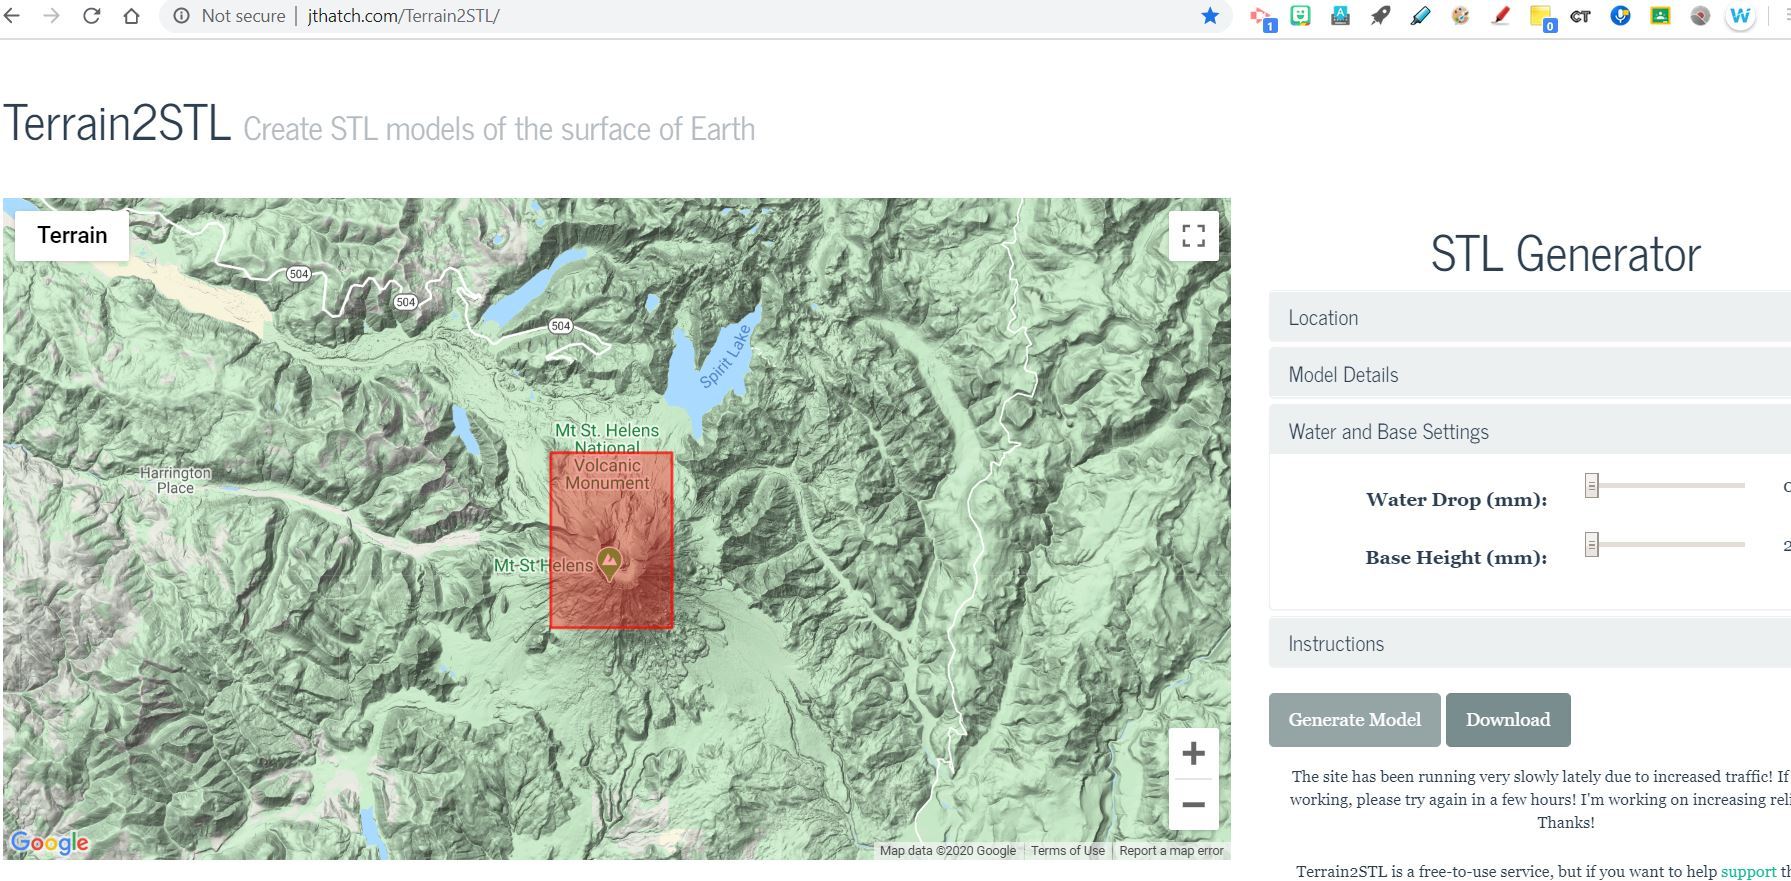This screenshot has height=881, width=1791.
Task: Follow the support link below the notice
Action: coord(1748,872)
